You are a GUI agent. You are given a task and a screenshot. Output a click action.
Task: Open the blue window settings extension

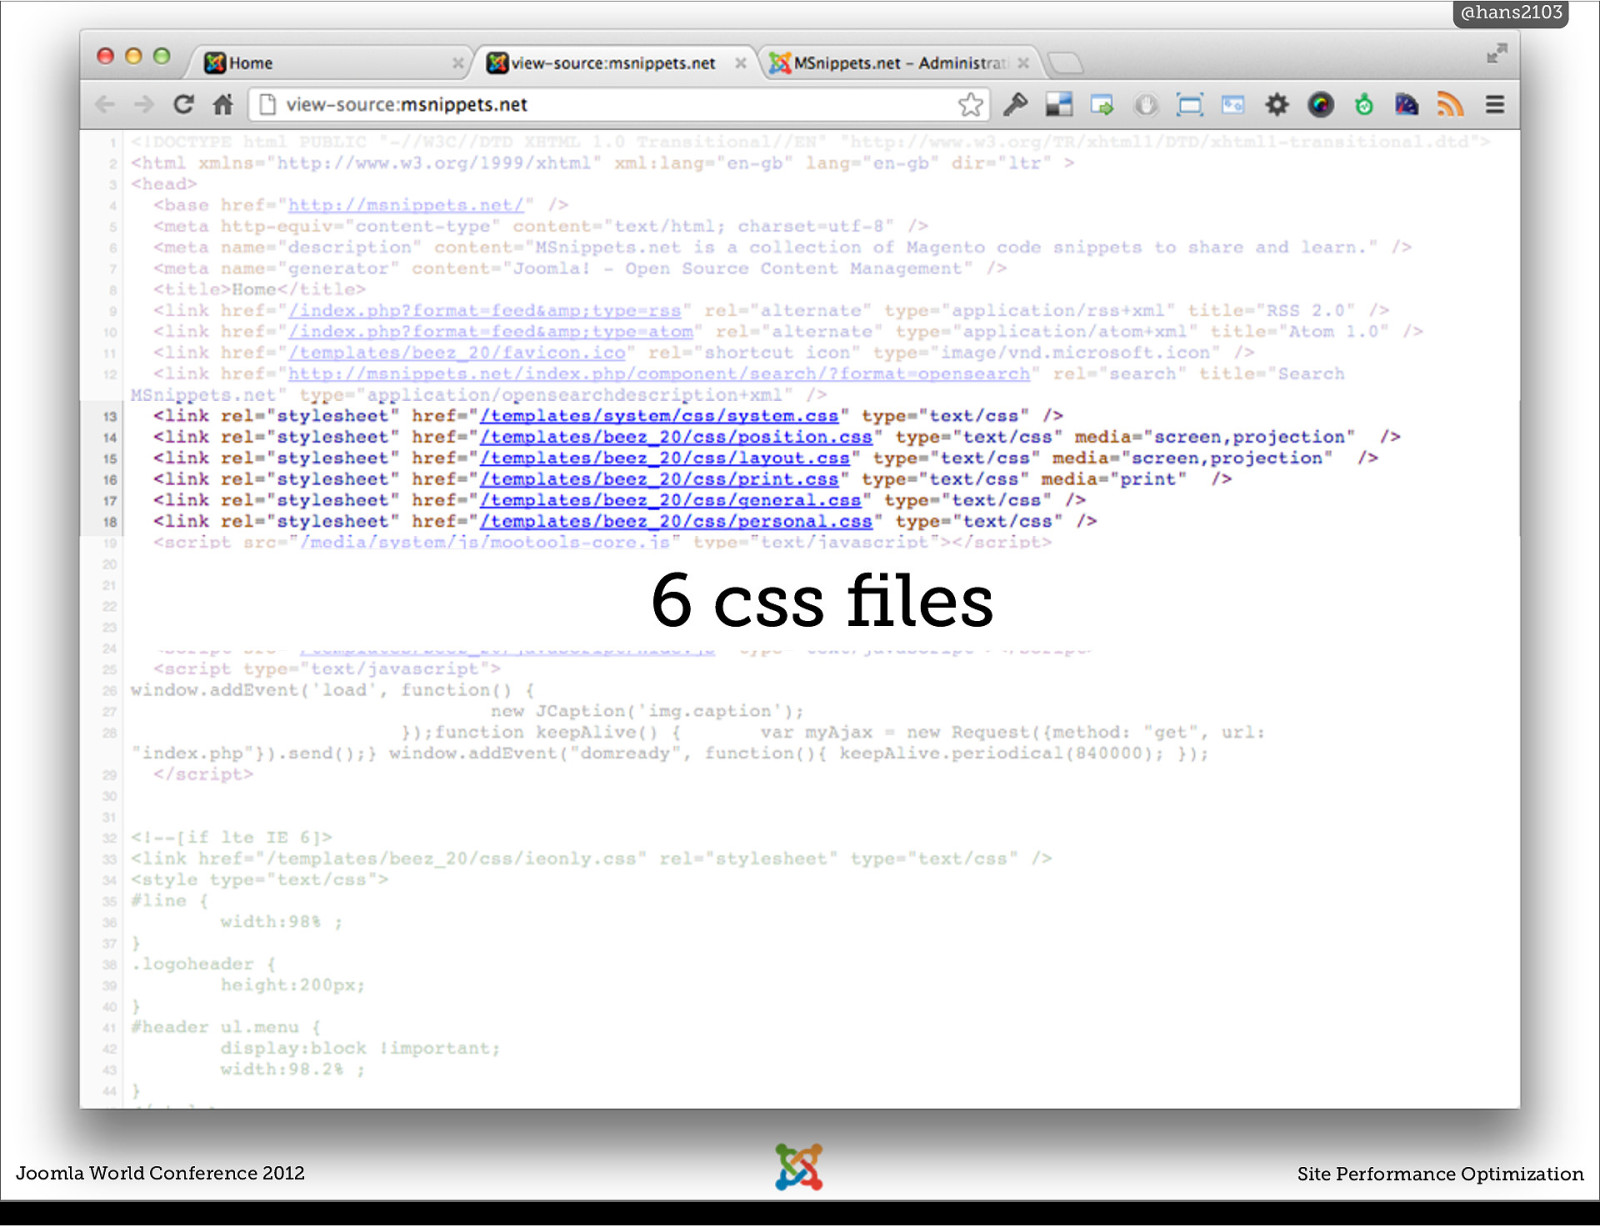(1233, 104)
